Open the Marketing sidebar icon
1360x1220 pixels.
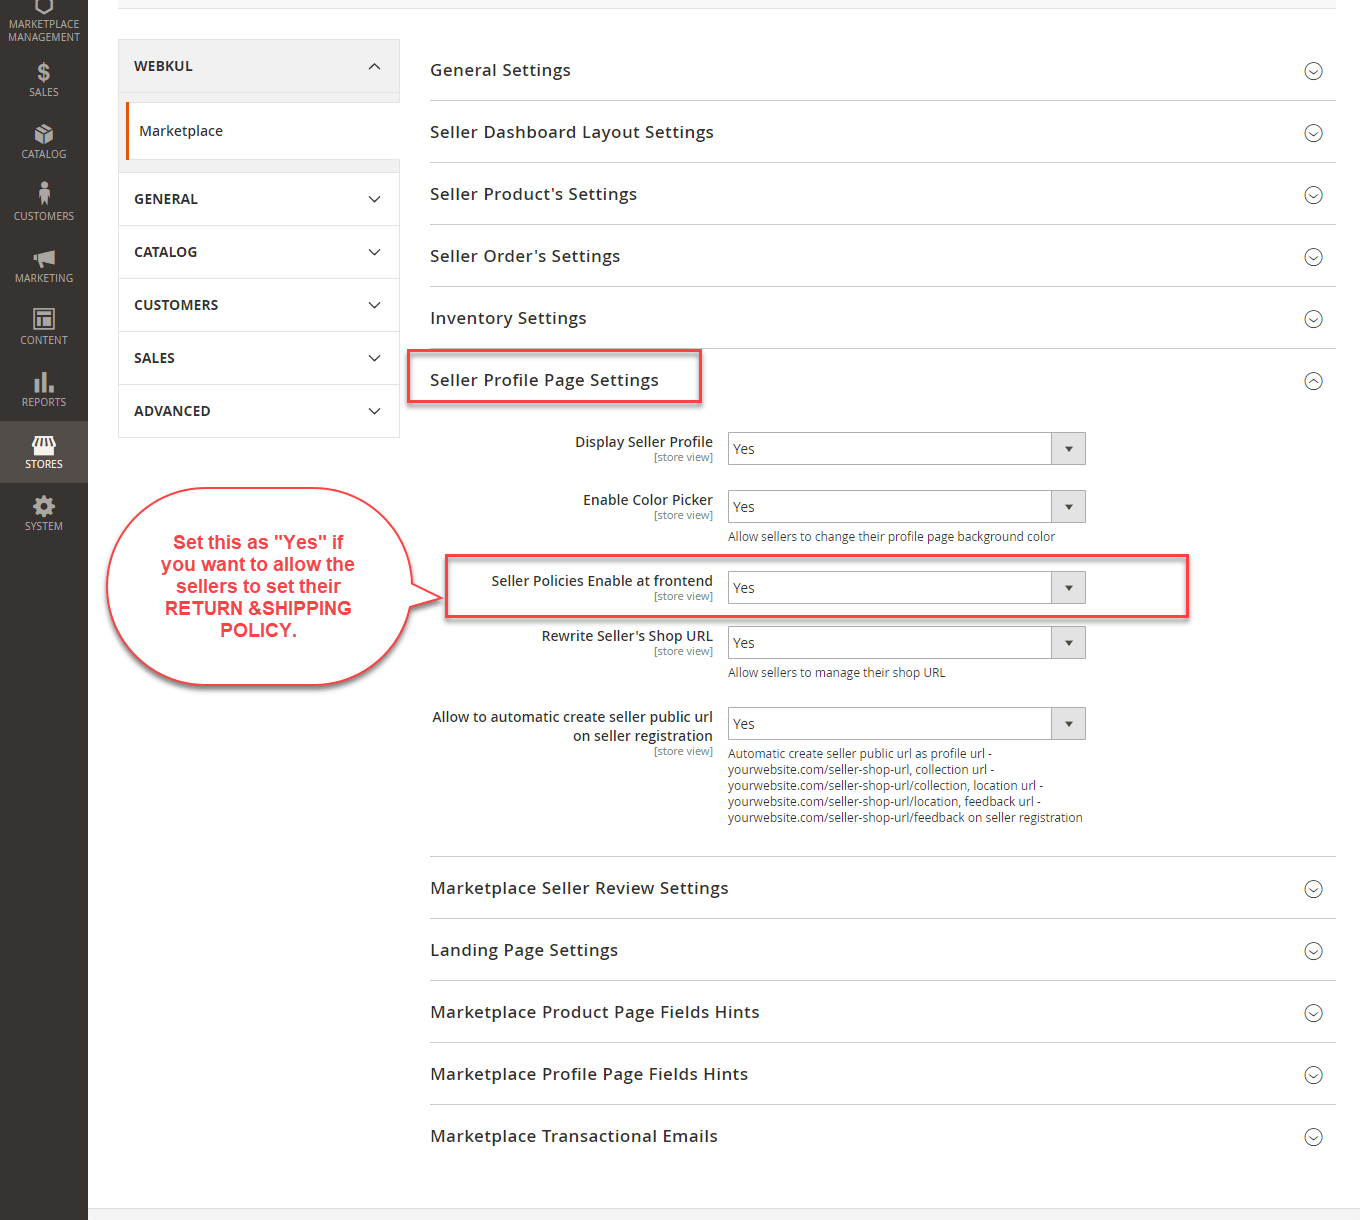43,264
